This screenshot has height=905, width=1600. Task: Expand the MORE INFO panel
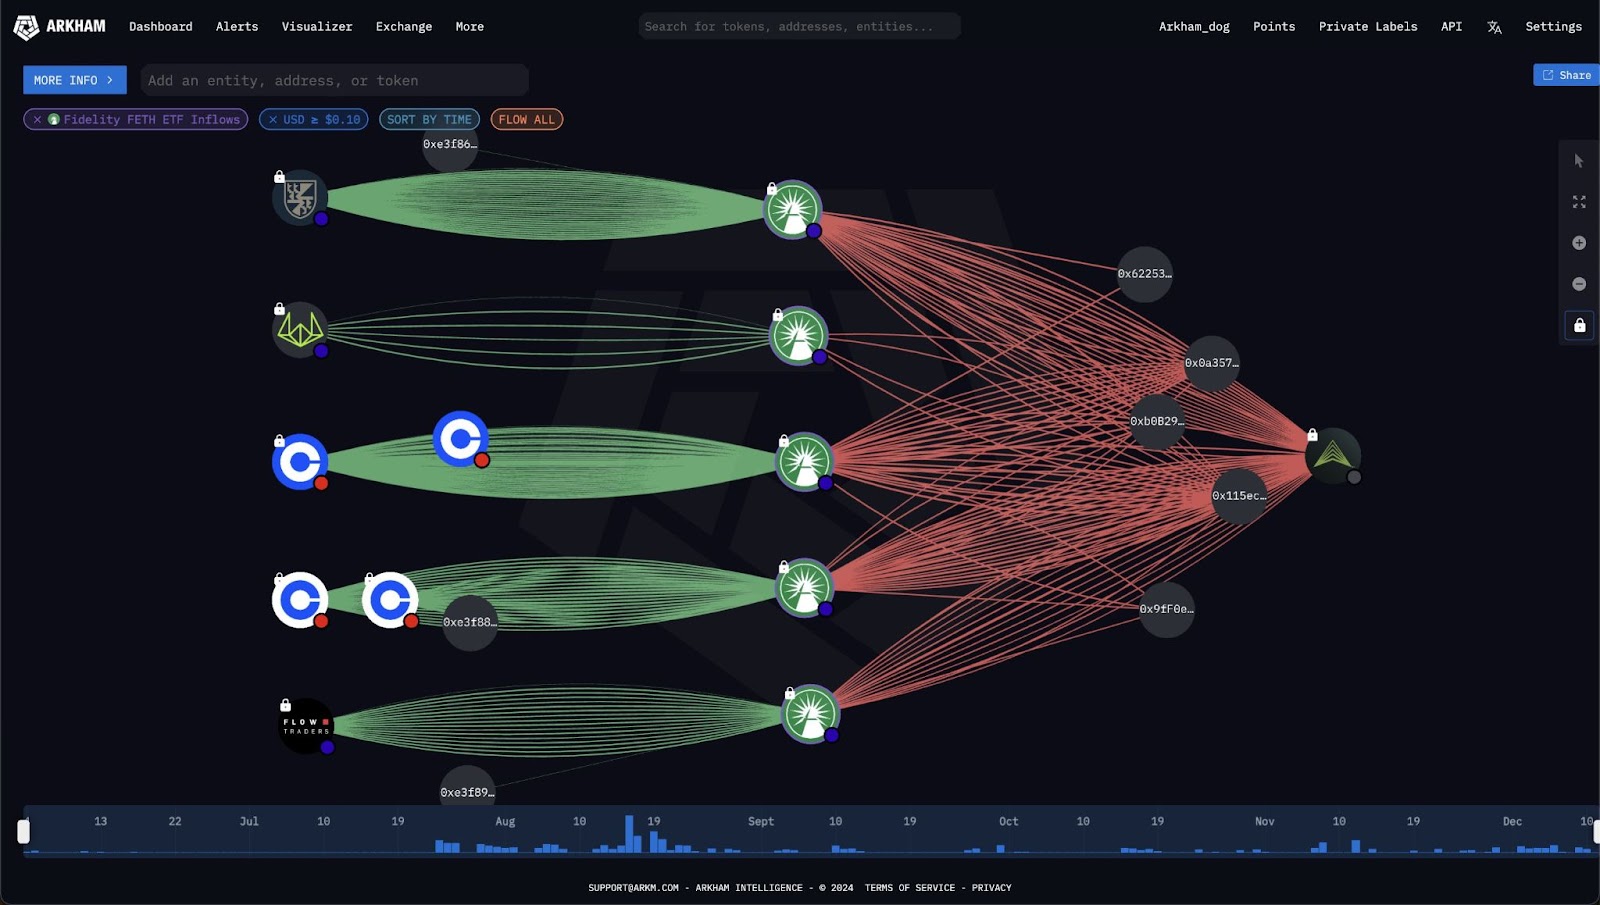point(74,80)
